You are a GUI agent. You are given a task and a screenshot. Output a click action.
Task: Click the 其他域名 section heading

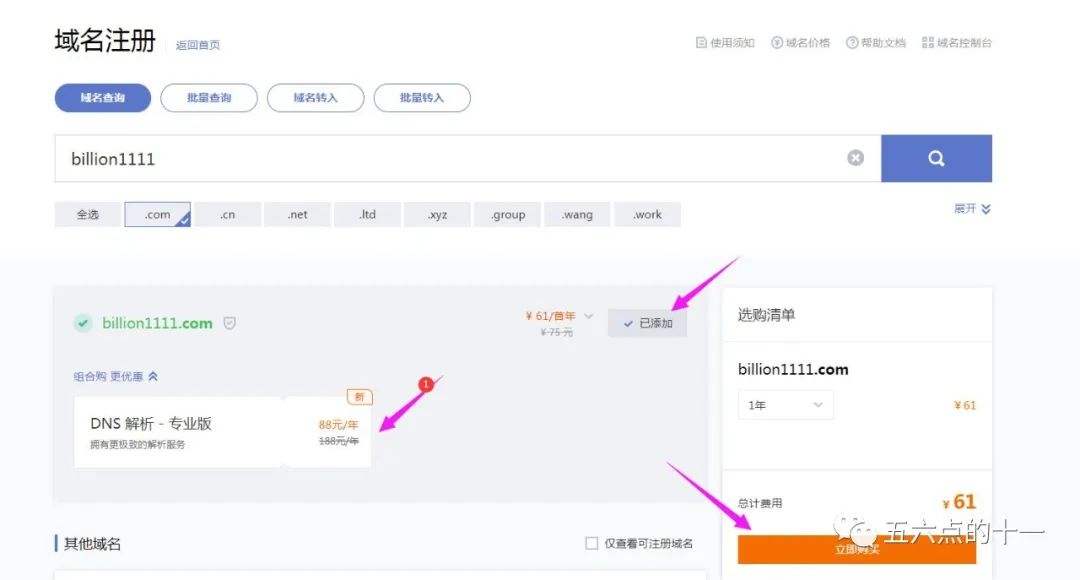pyautogui.click(x=92, y=543)
